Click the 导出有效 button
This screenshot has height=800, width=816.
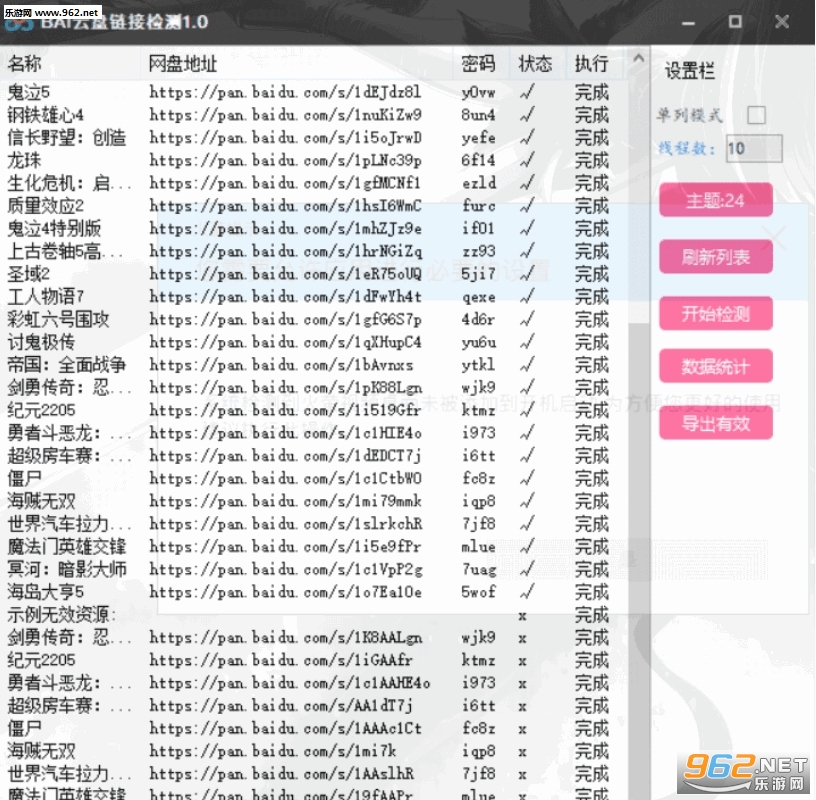click(716, 423)
